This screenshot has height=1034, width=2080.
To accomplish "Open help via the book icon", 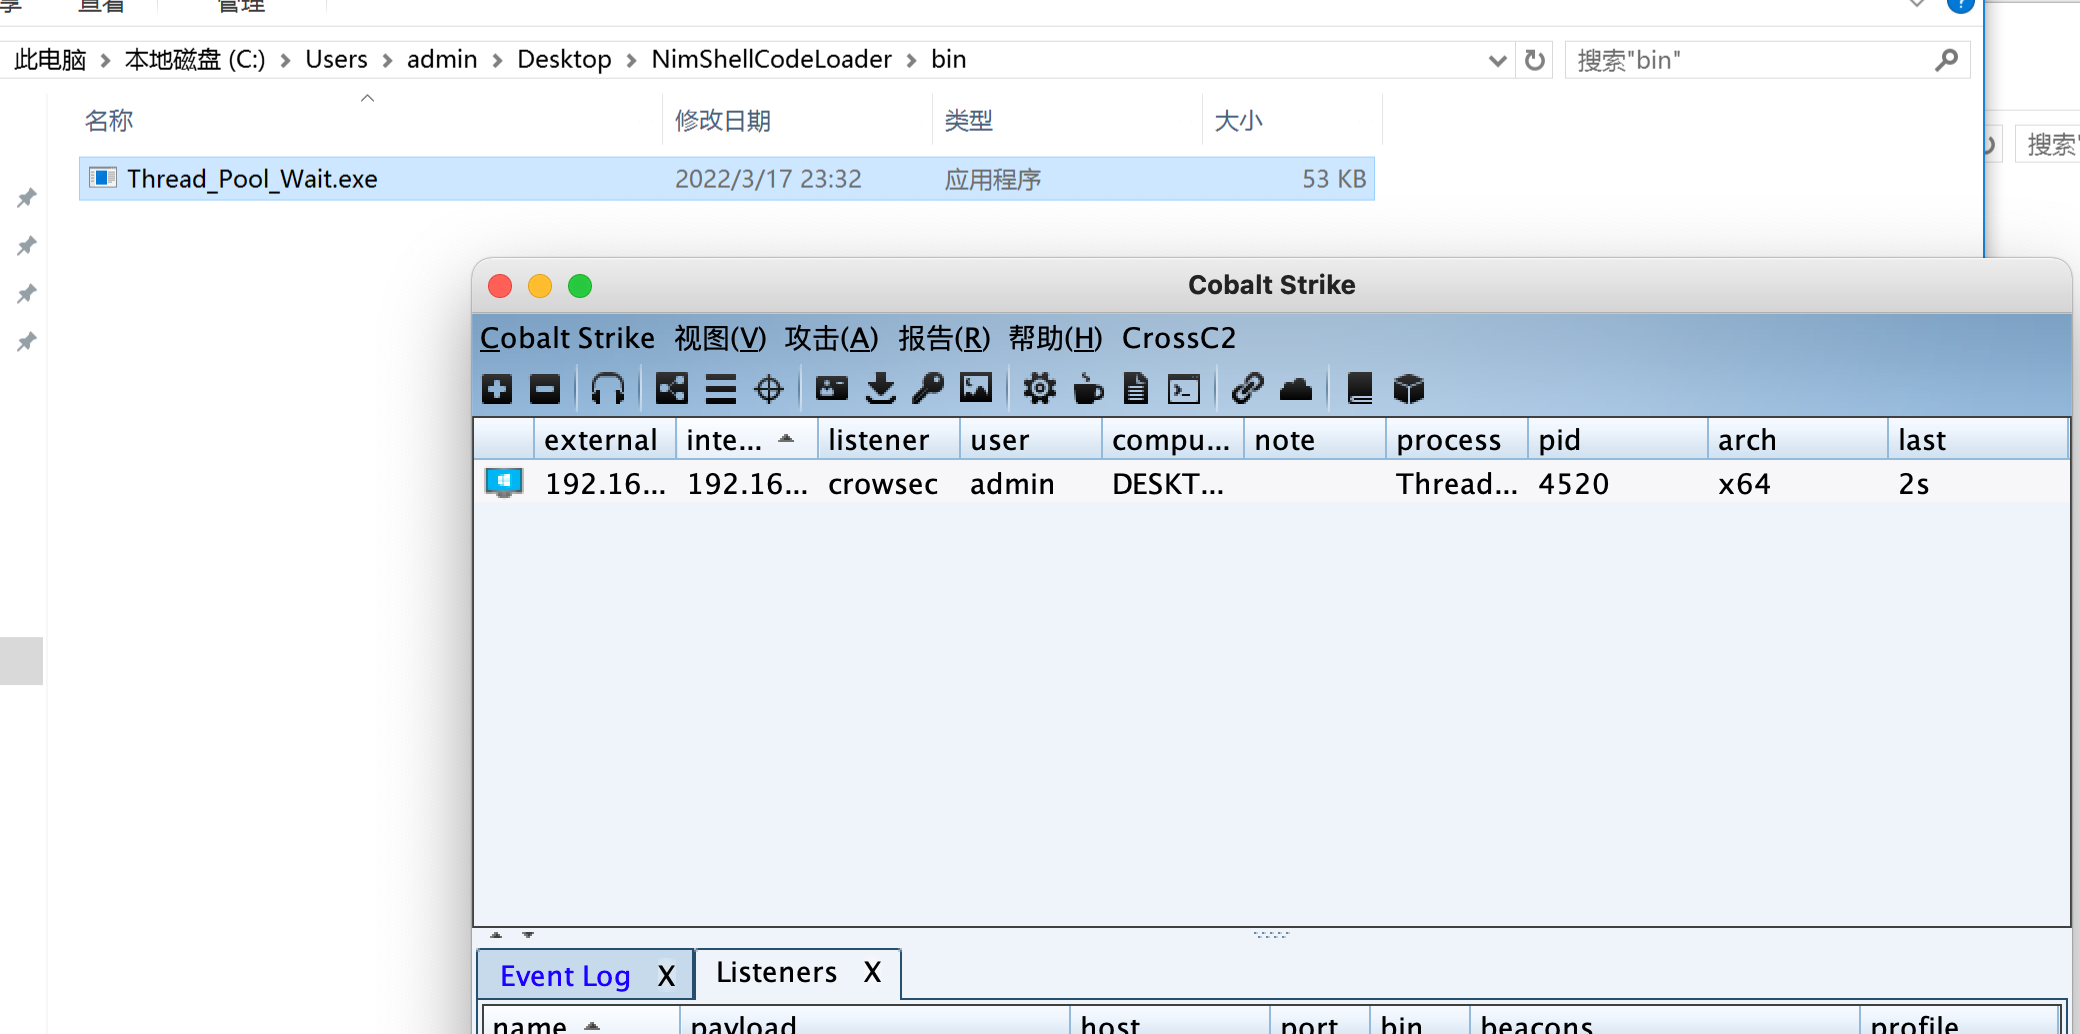I will coord(1360,389).
